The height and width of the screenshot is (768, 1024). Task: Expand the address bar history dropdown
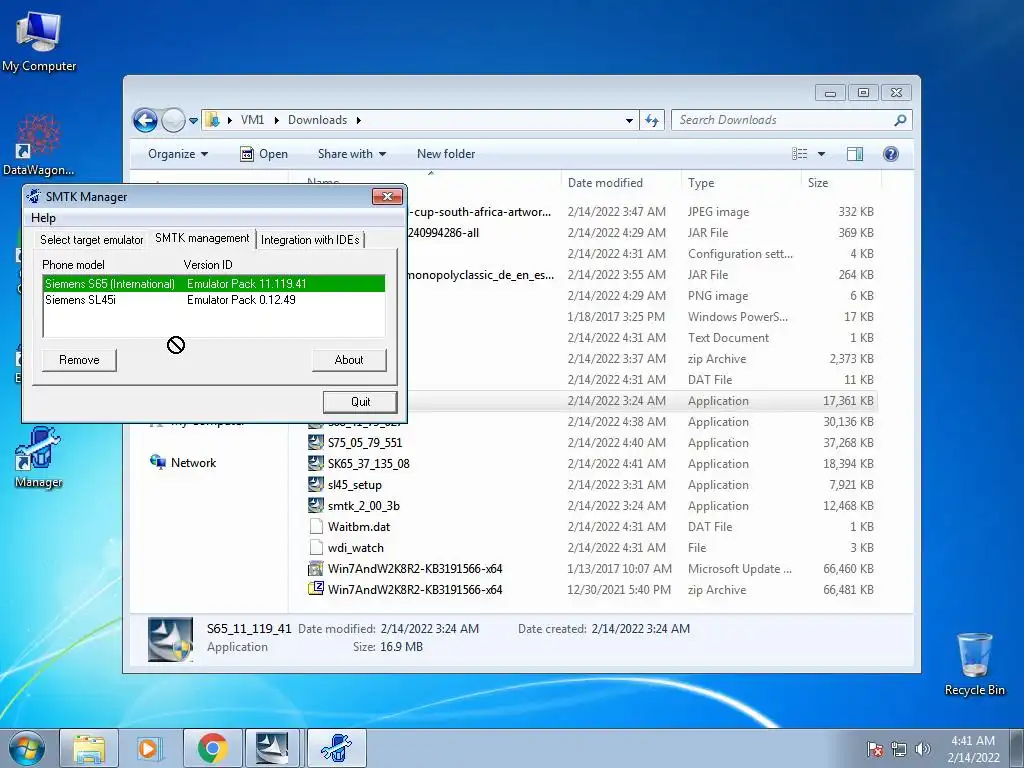(629, 120)
